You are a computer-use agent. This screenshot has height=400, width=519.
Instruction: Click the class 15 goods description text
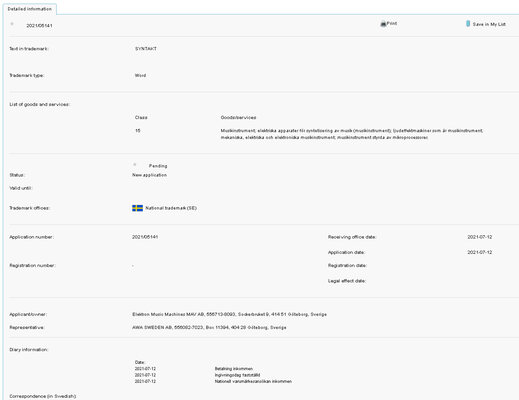[352, 134]
